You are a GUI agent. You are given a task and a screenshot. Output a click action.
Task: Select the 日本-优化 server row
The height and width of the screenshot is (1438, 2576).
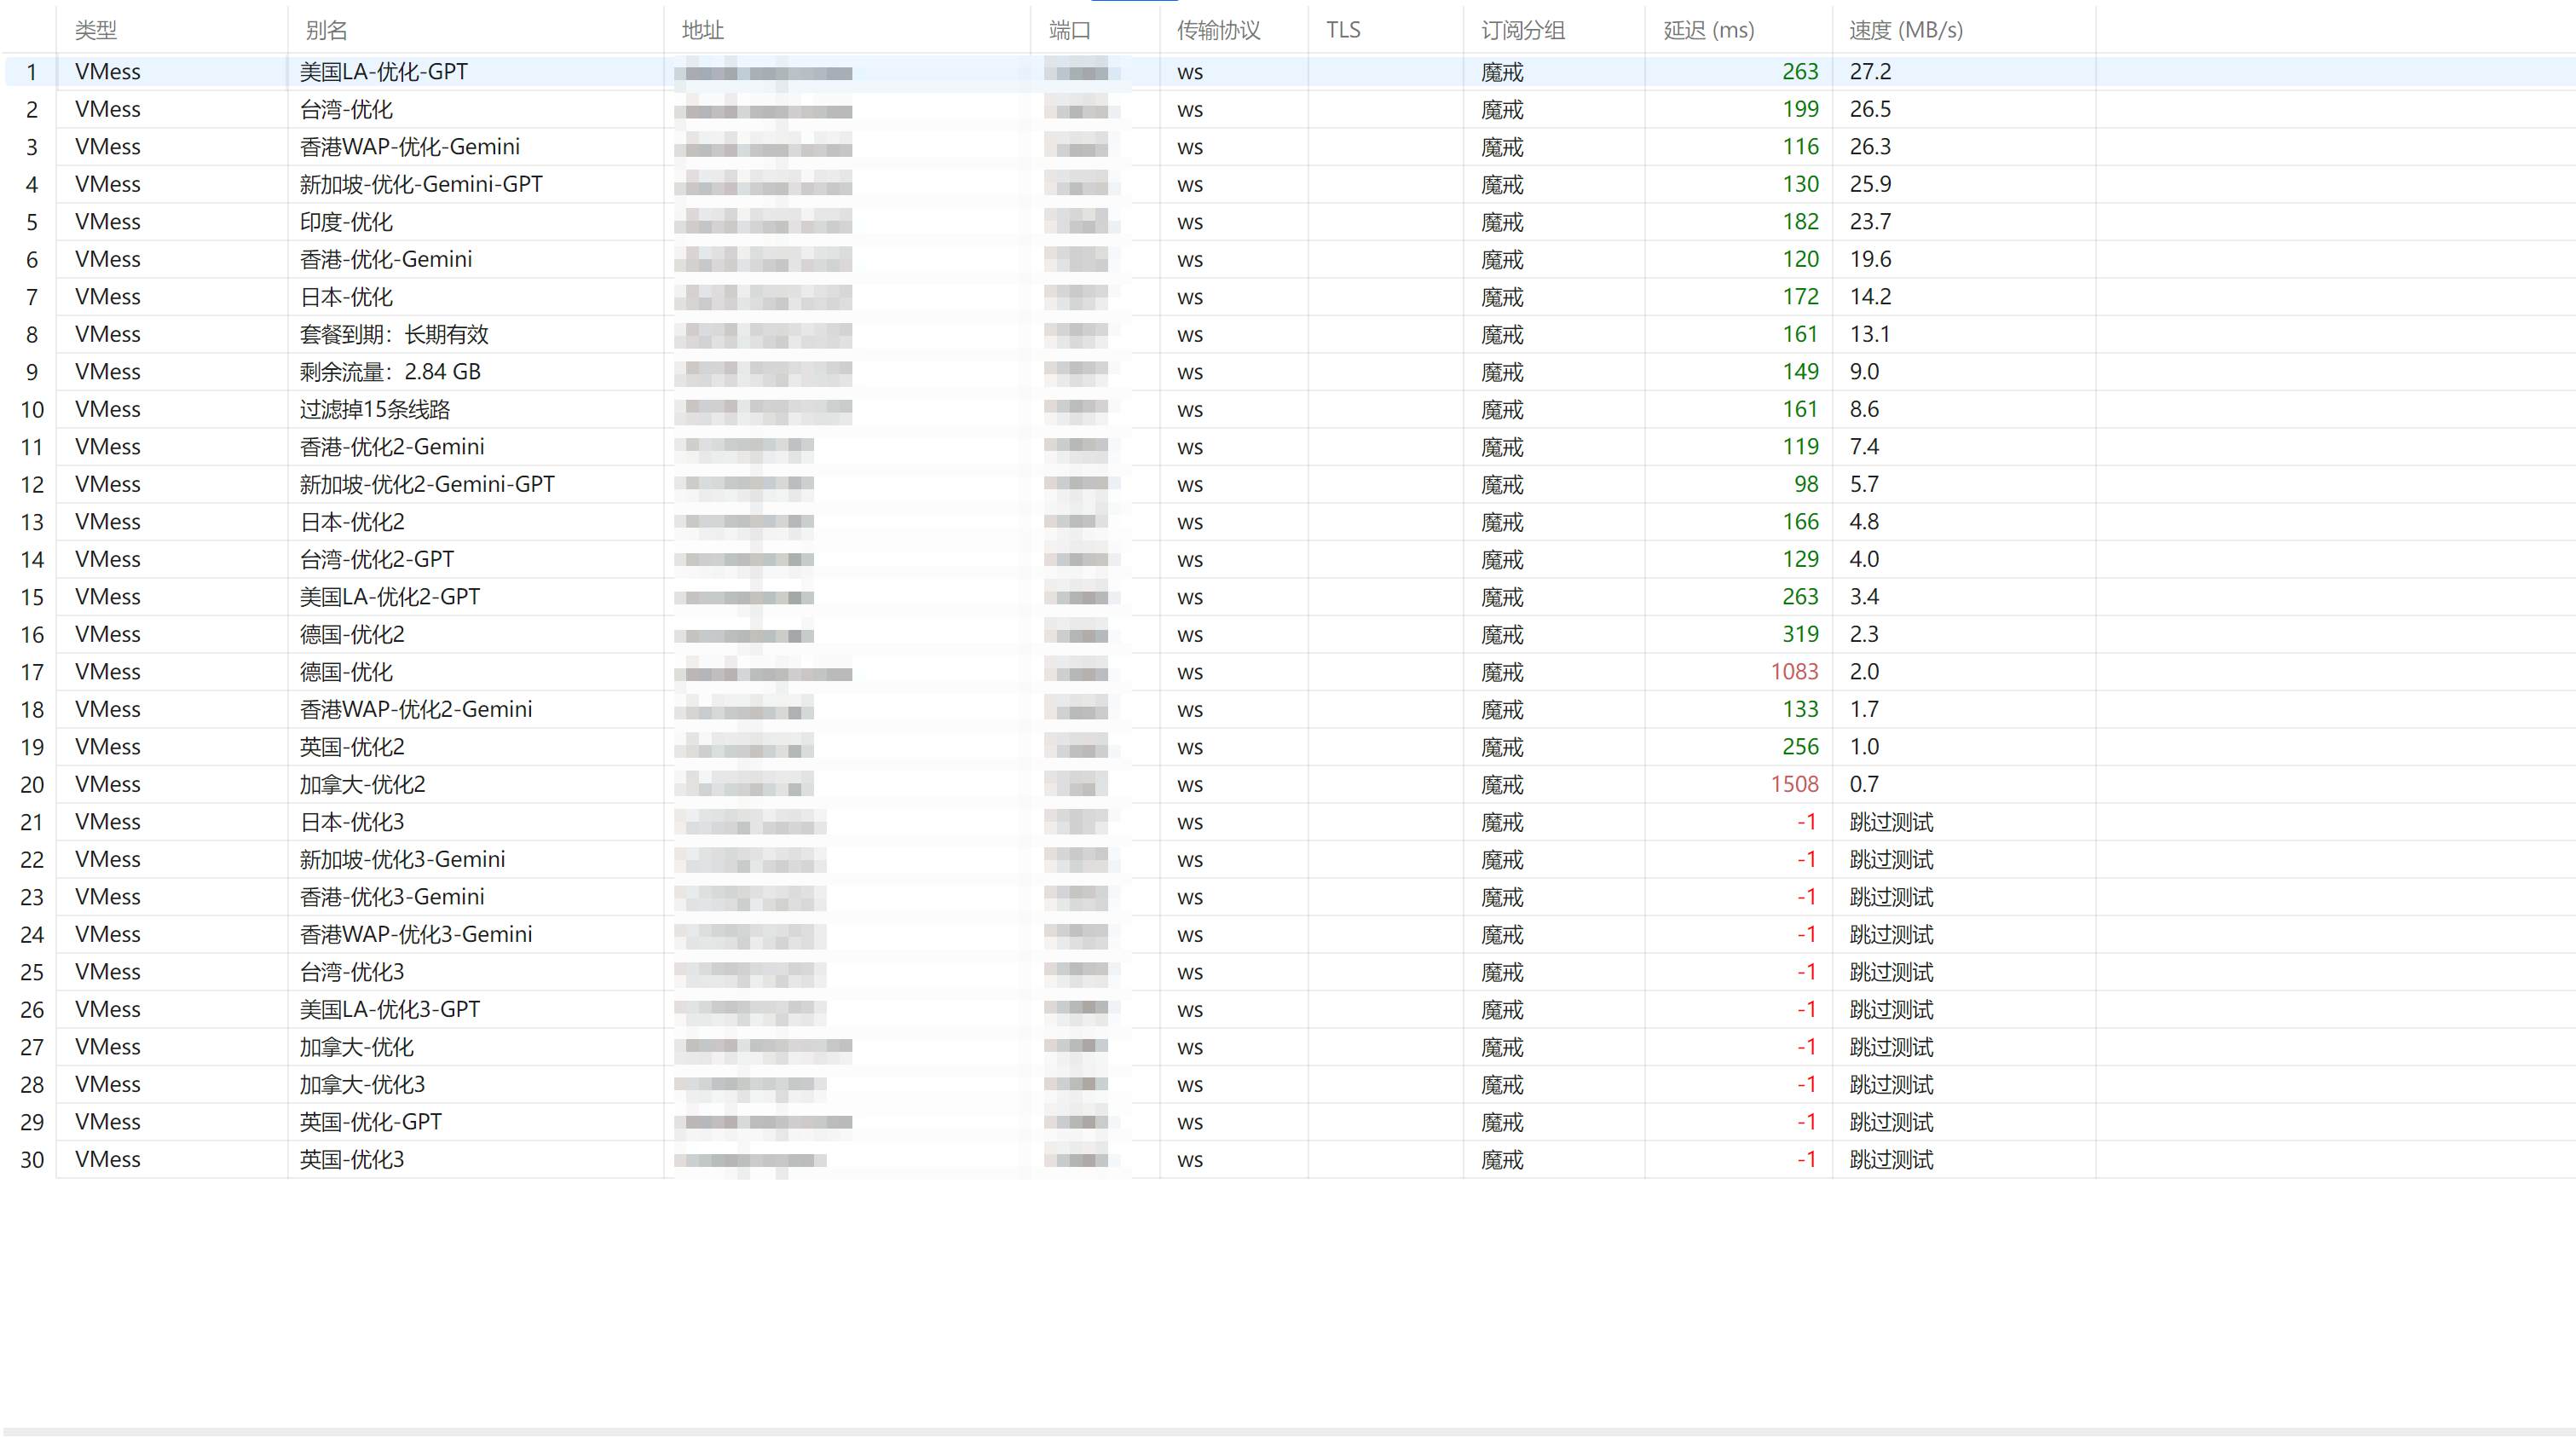(x=1288, y=297)
